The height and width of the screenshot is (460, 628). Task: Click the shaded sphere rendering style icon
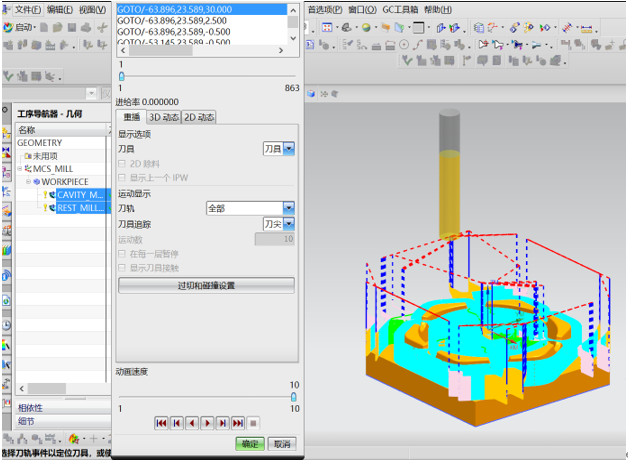[366, 27]
